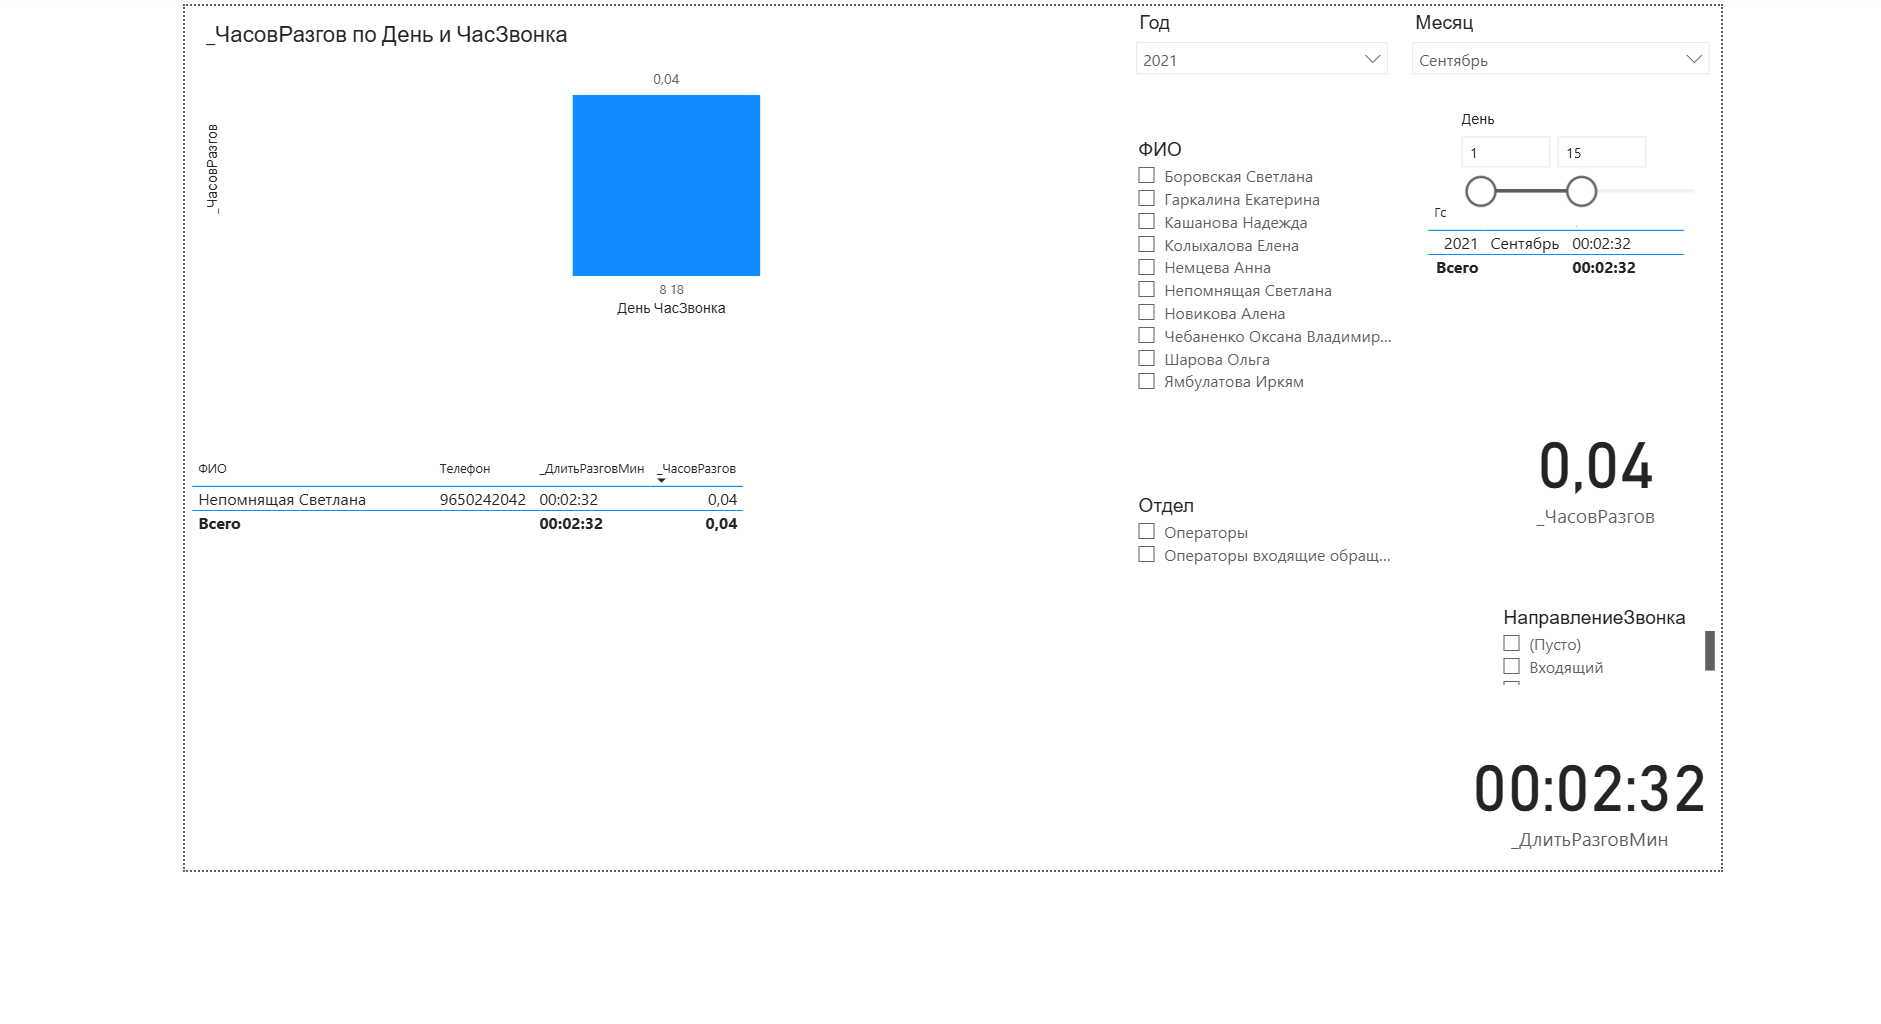Screen dimensions: 1881x1024
Task: Check the (Пусто) call direction checkbox
Action: click(1512, 644)
